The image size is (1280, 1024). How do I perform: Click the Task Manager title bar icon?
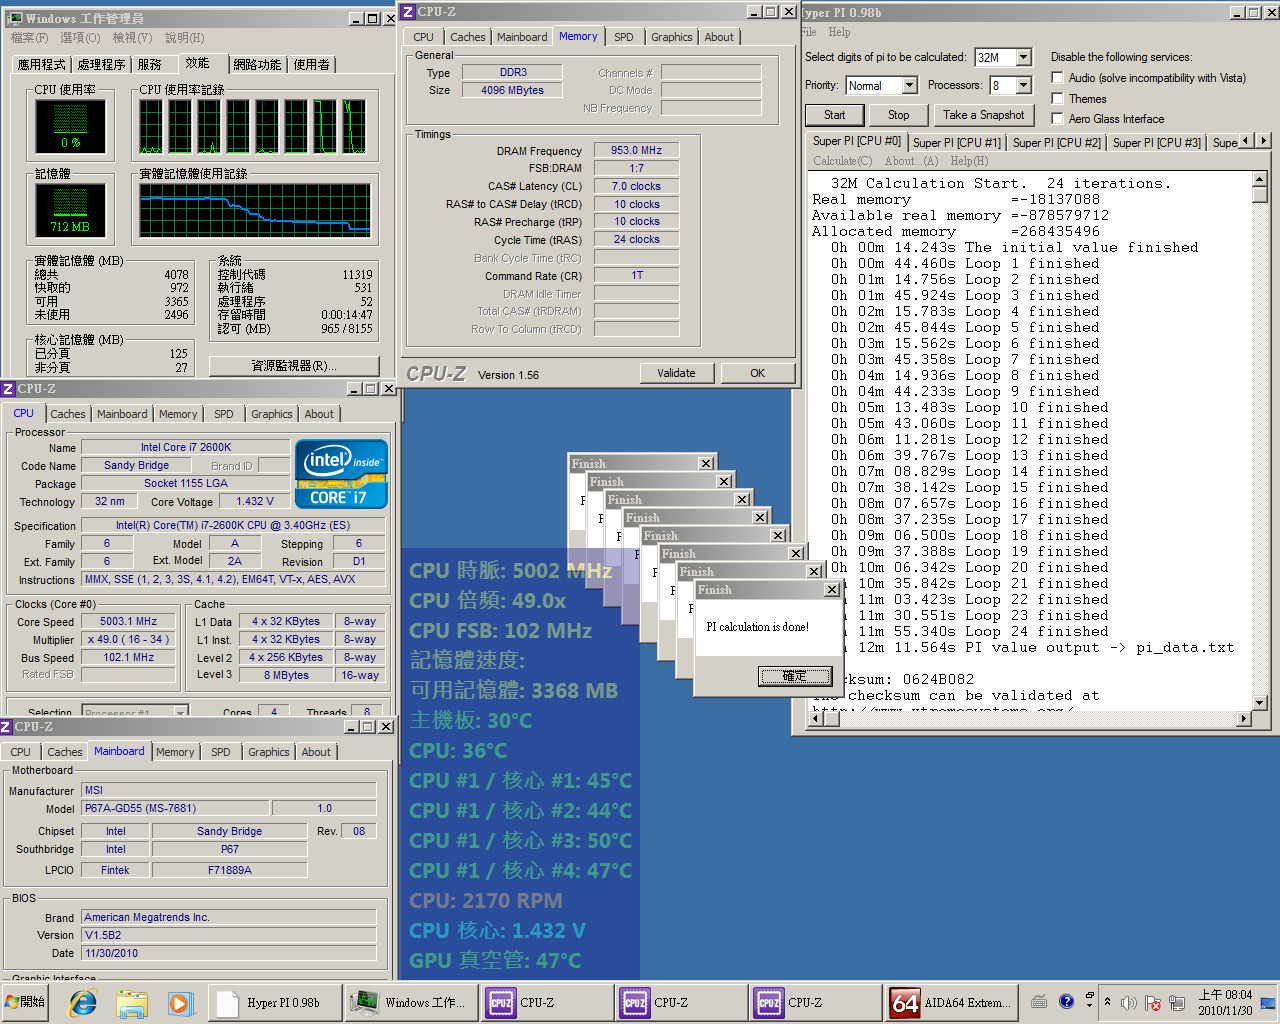tap(14, 18)
